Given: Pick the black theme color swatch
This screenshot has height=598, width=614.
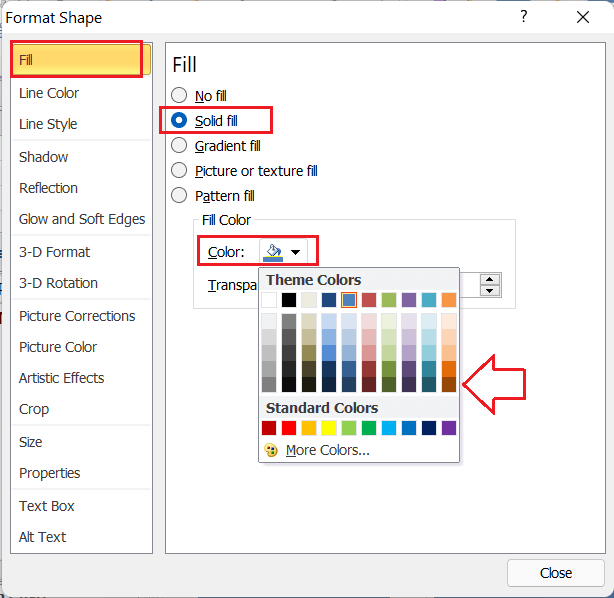Looking at the screenshot, I should coord(289,300).
